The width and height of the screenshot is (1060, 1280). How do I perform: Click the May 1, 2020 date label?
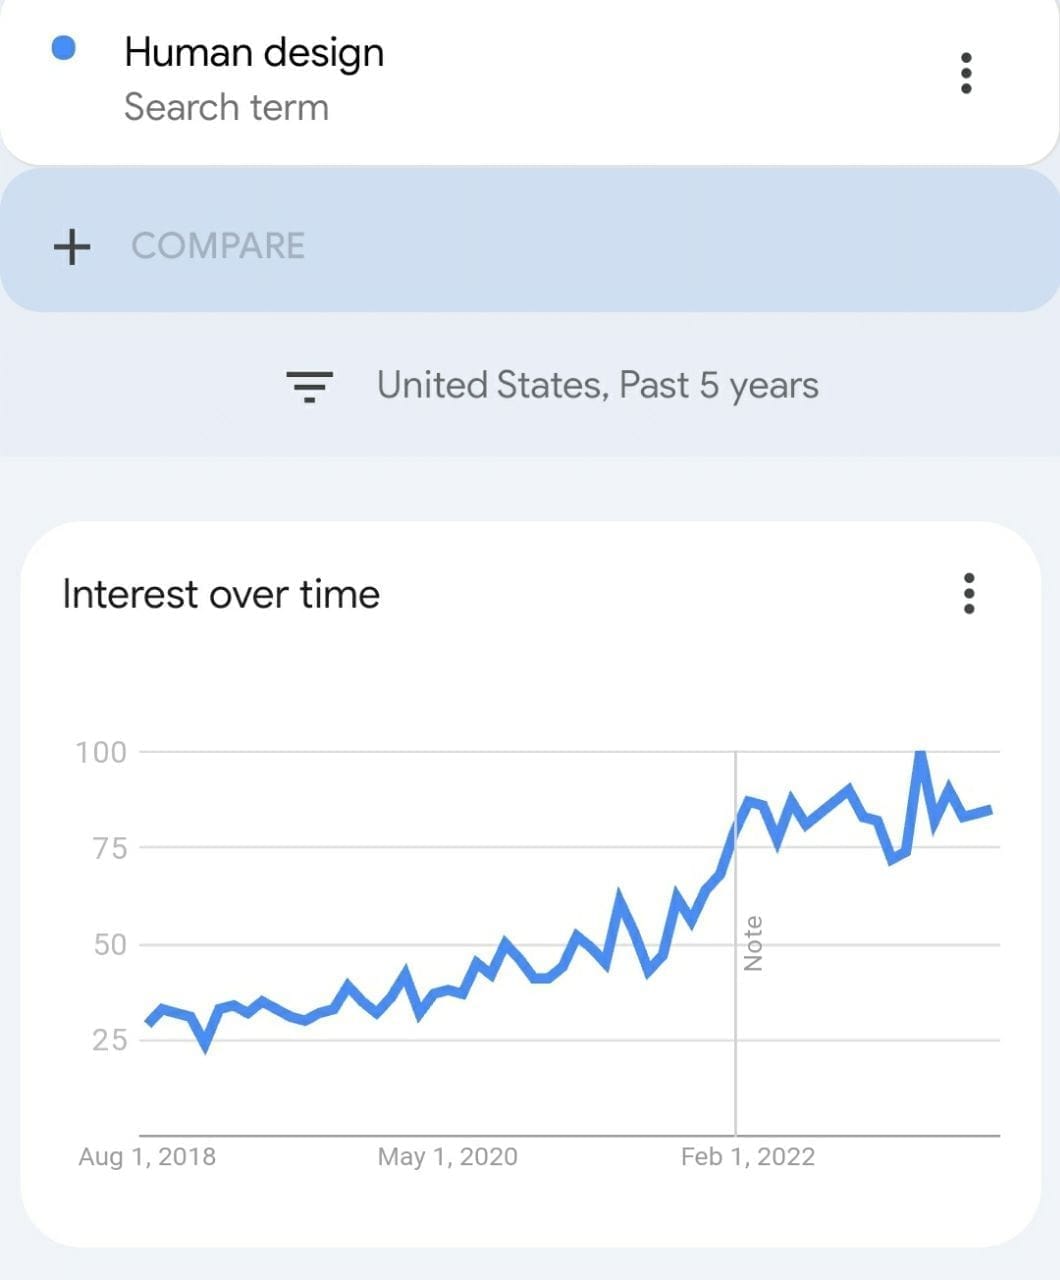447,1157
